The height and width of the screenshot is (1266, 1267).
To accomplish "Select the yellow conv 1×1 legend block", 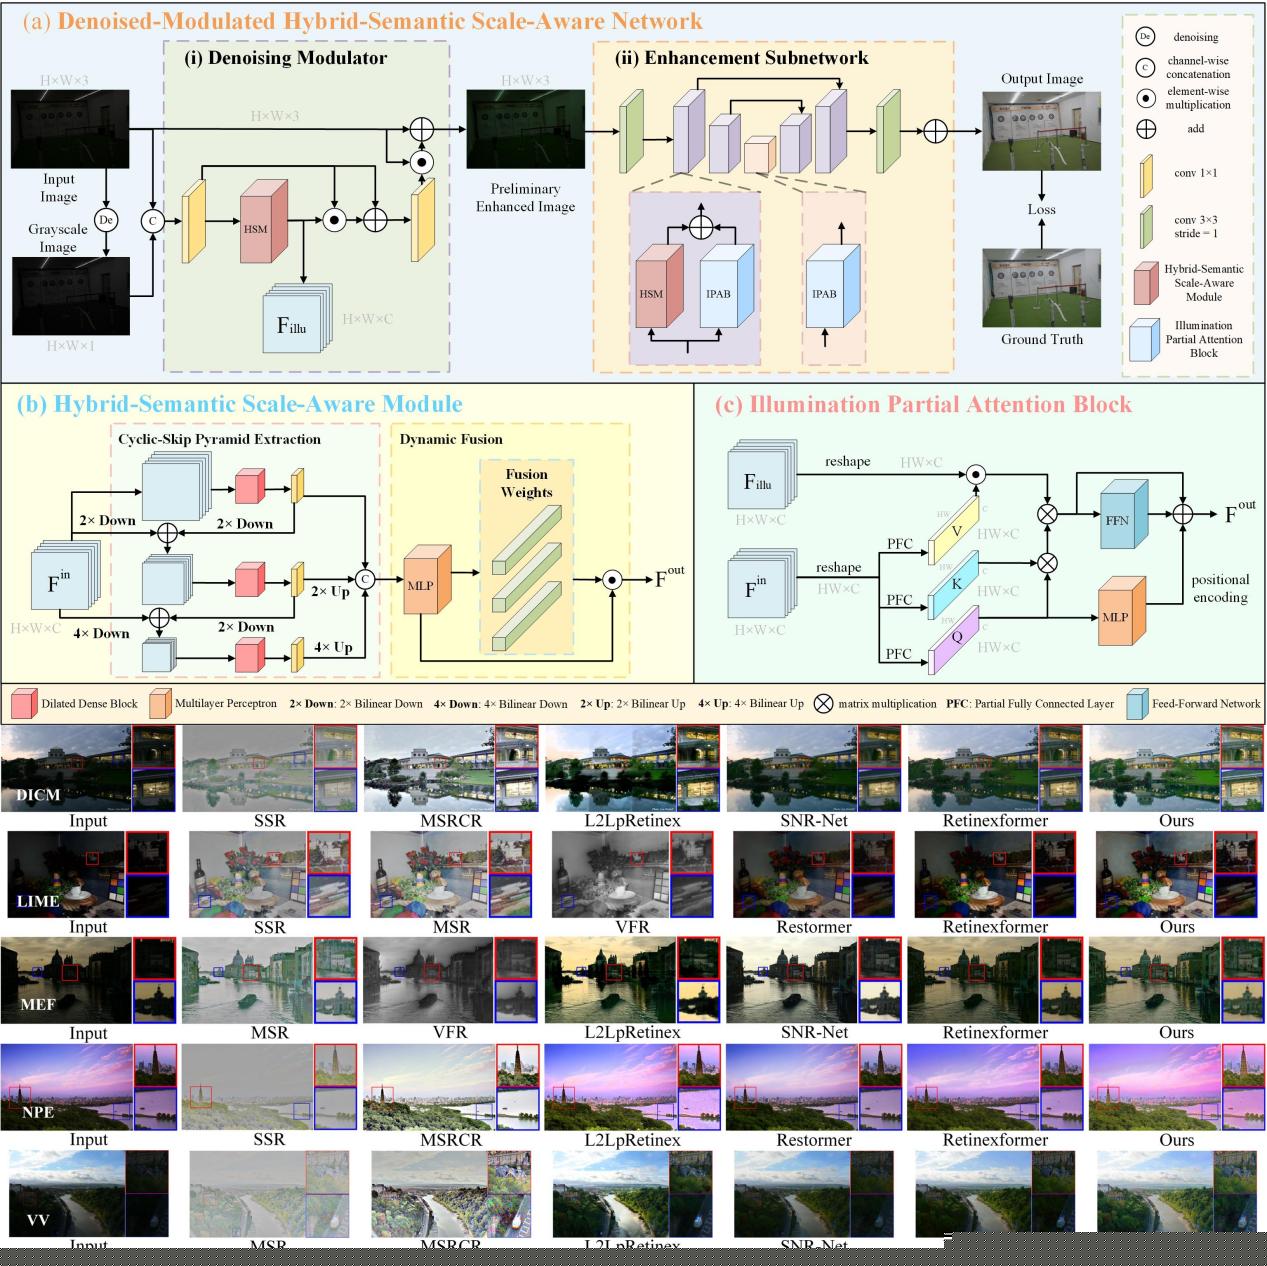I will (1146, 174).
